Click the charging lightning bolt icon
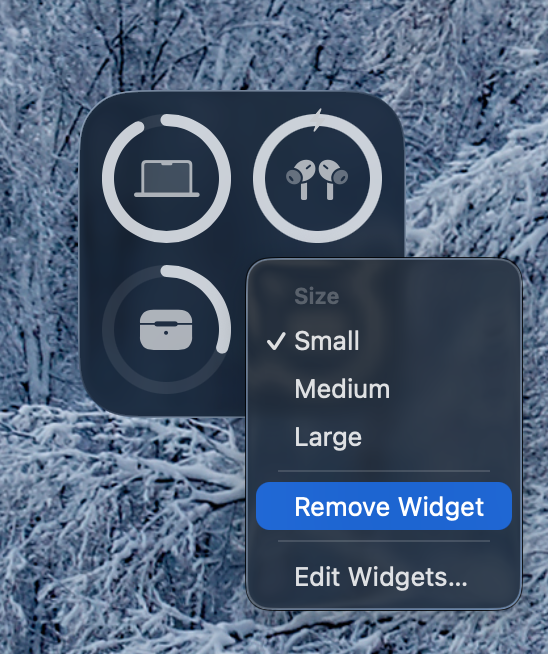 (317, 120)
